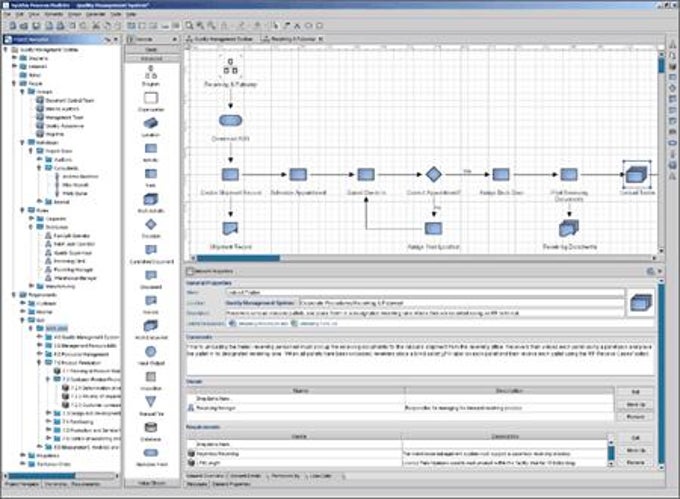Collapse the Quality Management System root node

pos(6,49)
